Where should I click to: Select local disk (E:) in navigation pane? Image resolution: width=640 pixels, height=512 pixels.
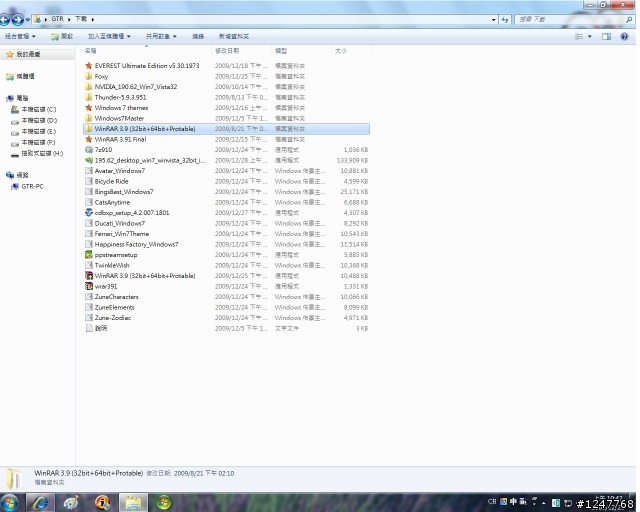(x=33, y=131)
